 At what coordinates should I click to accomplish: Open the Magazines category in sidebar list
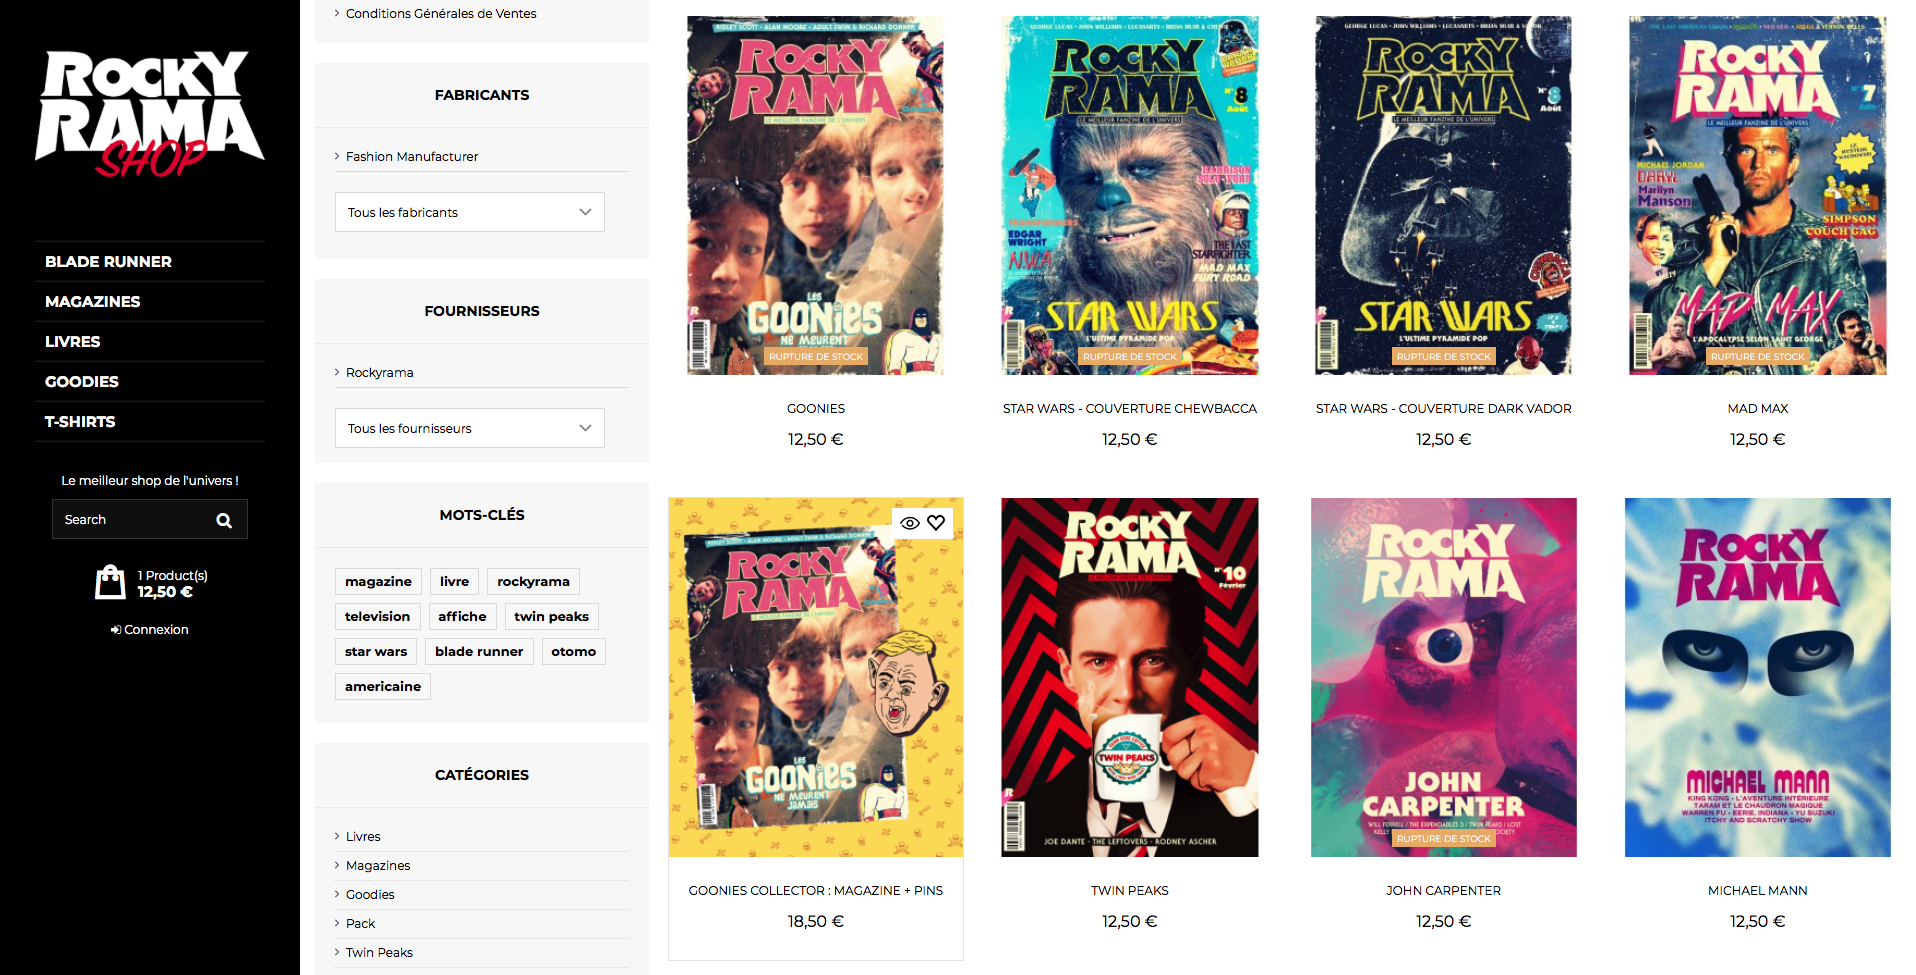(x=378, y=865)
